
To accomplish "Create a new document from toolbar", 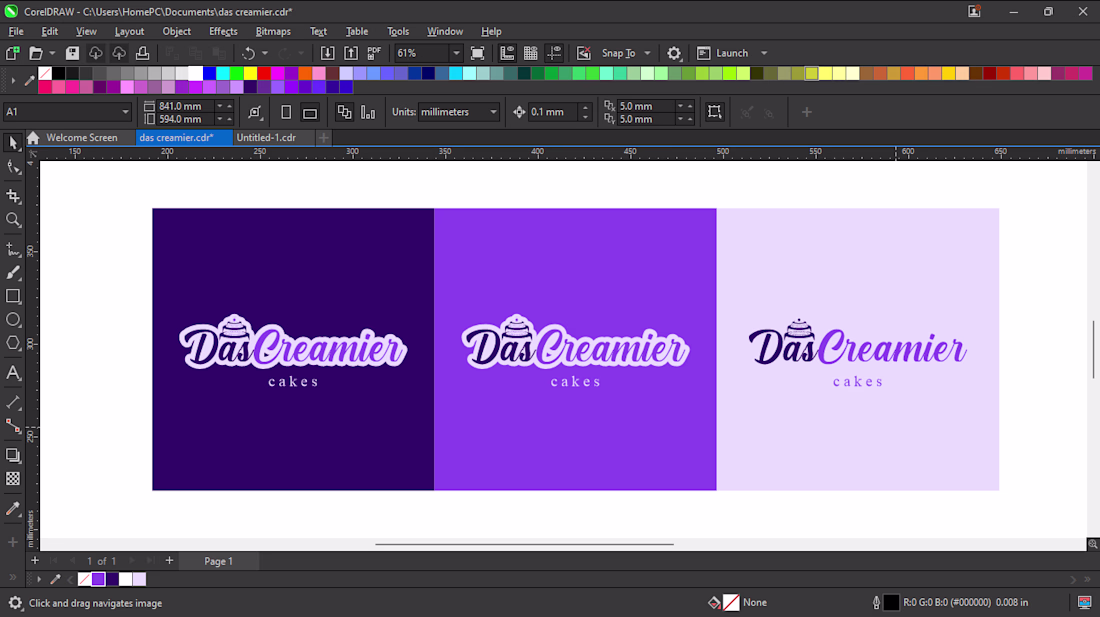I will pyautogui.click(x=13, y=53).
